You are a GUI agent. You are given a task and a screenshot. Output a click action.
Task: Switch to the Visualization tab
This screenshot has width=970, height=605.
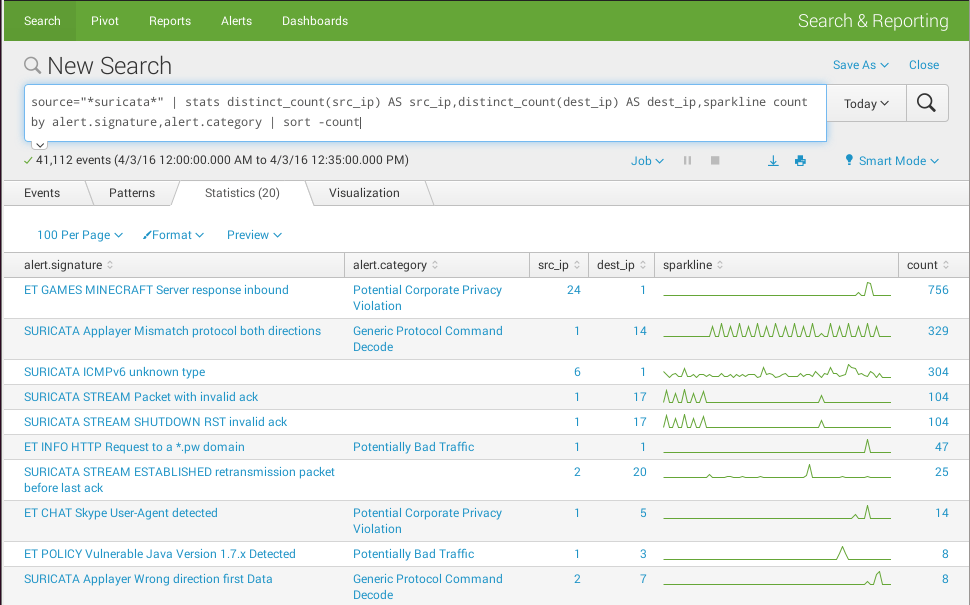tap(364, 193)
